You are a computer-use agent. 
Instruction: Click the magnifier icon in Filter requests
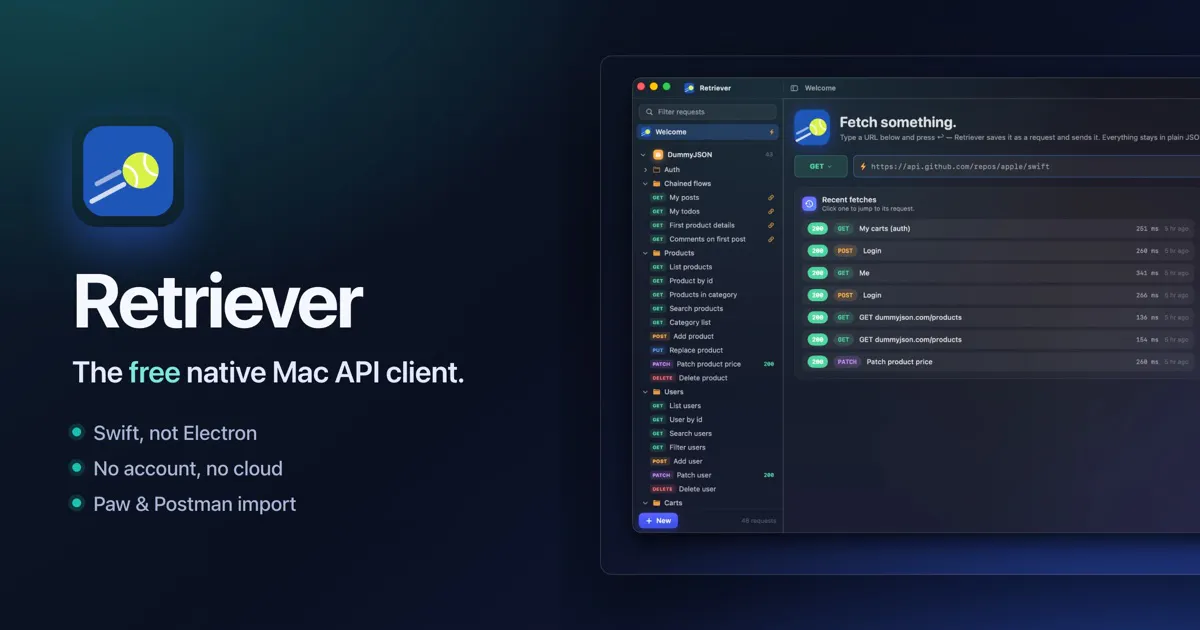(650, 112)
